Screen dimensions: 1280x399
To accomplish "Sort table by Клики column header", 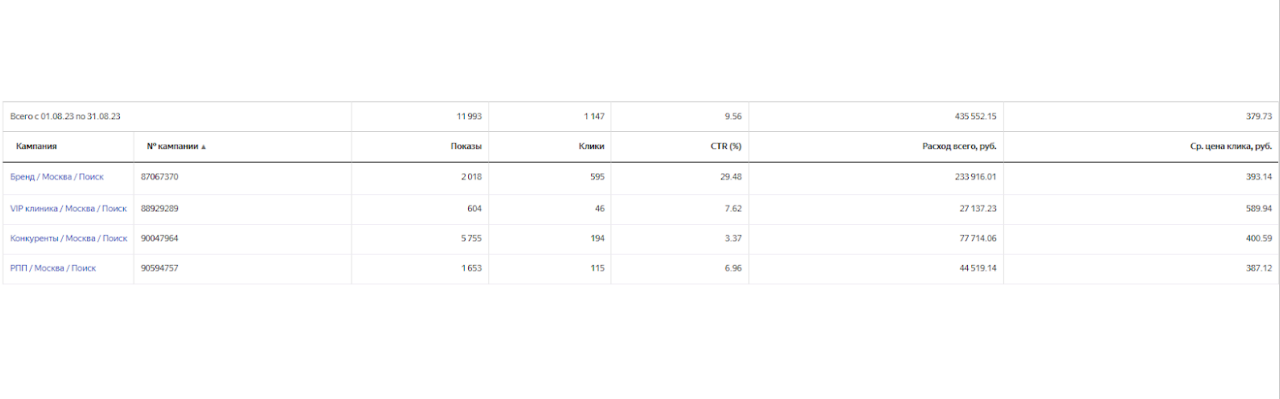I will [x=591, y=146].
